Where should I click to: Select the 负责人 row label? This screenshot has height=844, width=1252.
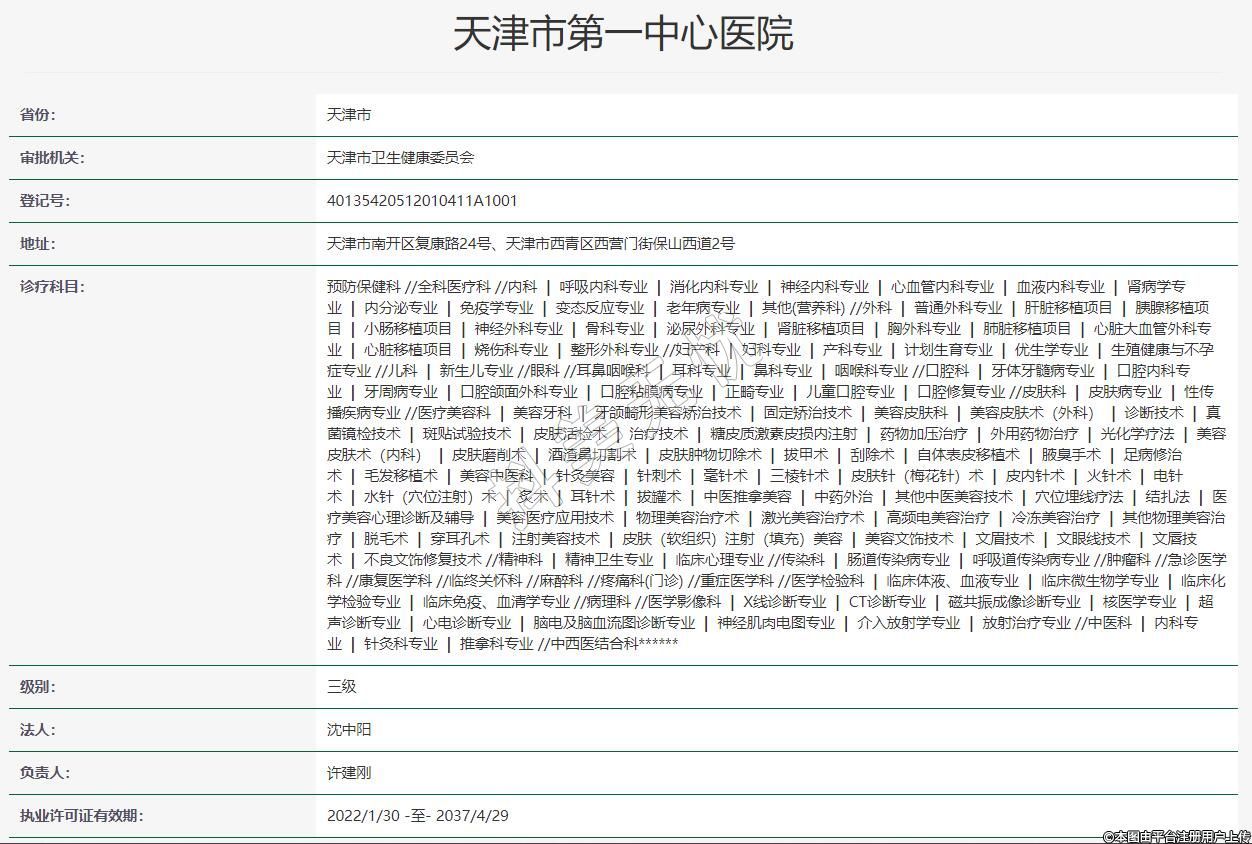coord(45,773)
